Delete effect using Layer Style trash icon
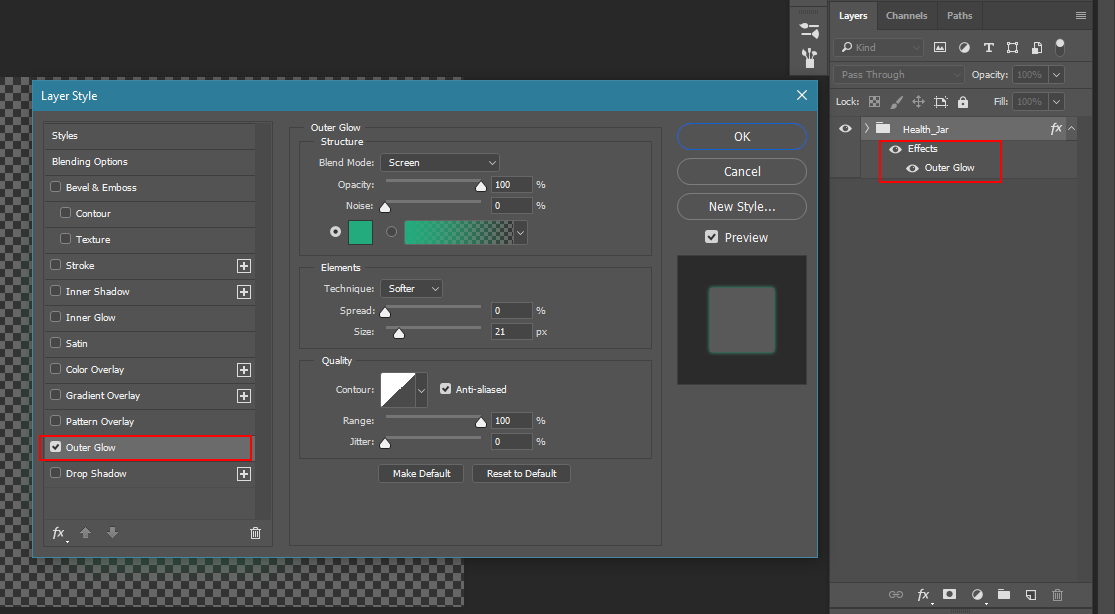This screenshot has width=1115, height=614. (255, 533)
